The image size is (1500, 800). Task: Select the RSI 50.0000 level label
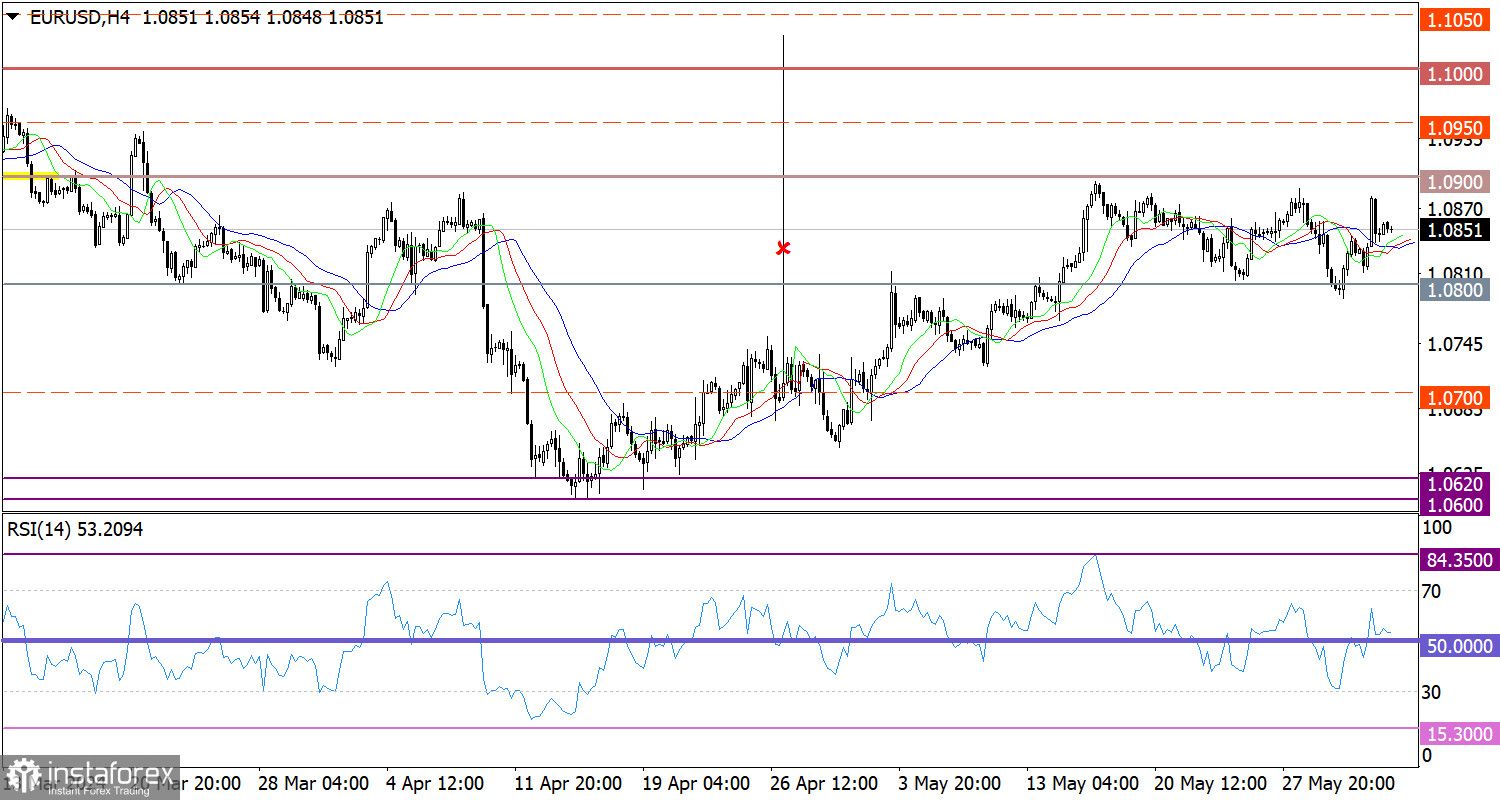(x=1459, y=647)
